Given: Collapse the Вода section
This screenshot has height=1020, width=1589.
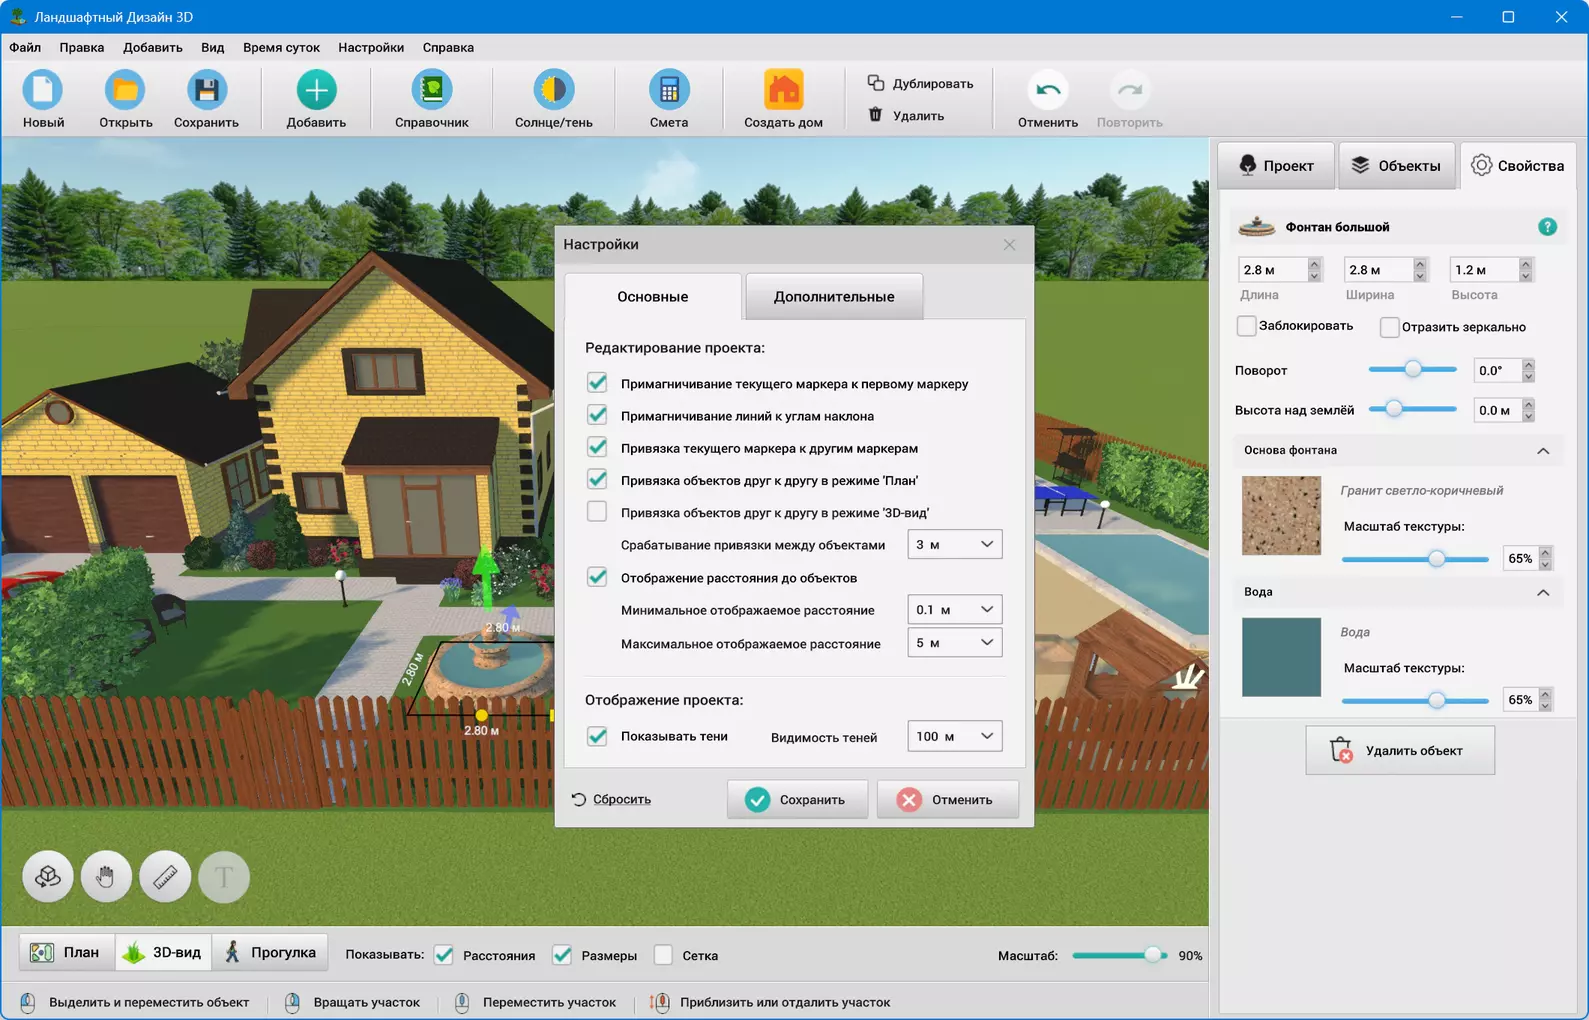Looking at the screenshot, I should [1543, 593].
